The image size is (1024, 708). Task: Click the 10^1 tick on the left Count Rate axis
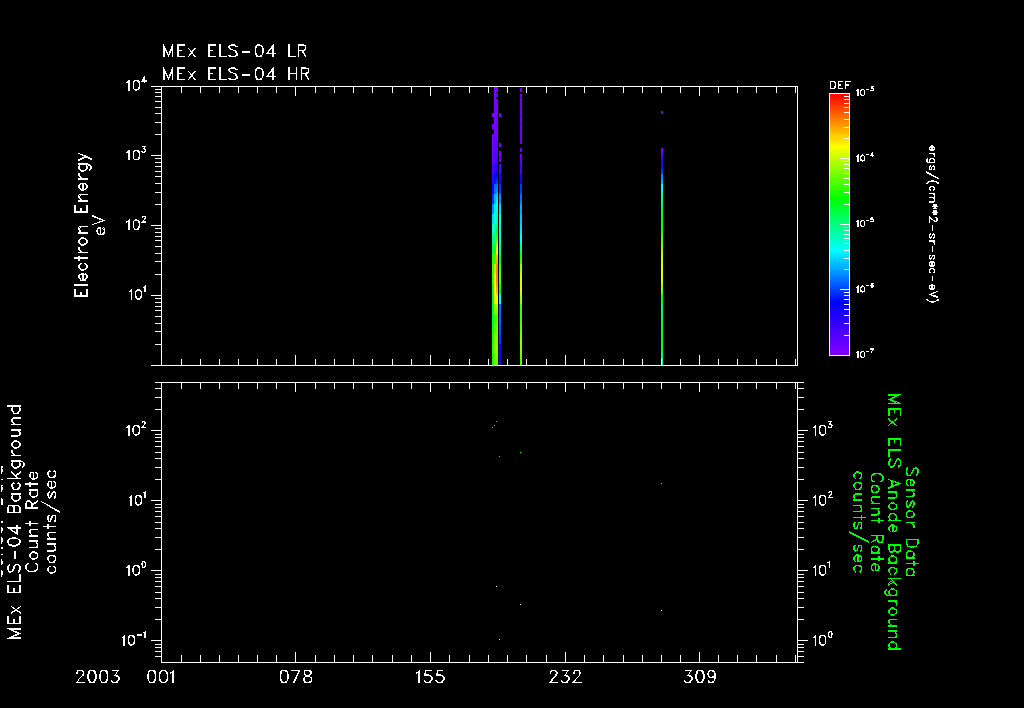pyautogui.click(x=136, y=501)
